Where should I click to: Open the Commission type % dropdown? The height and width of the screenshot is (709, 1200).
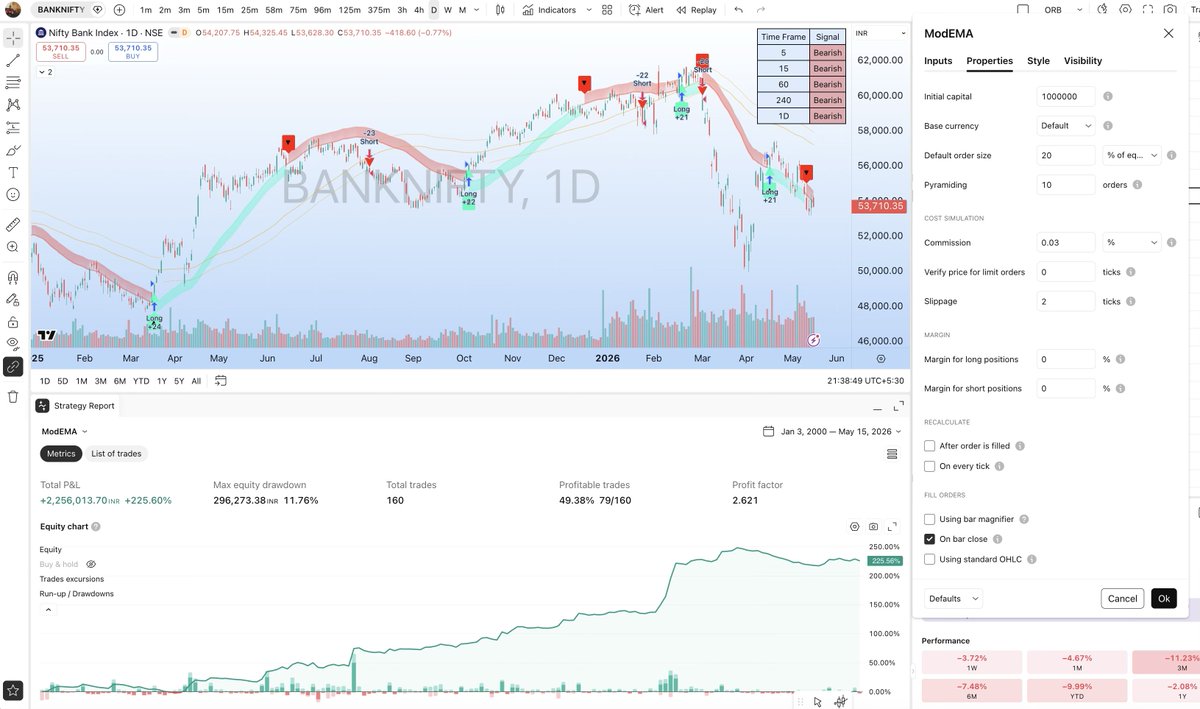pos(1132,242)
